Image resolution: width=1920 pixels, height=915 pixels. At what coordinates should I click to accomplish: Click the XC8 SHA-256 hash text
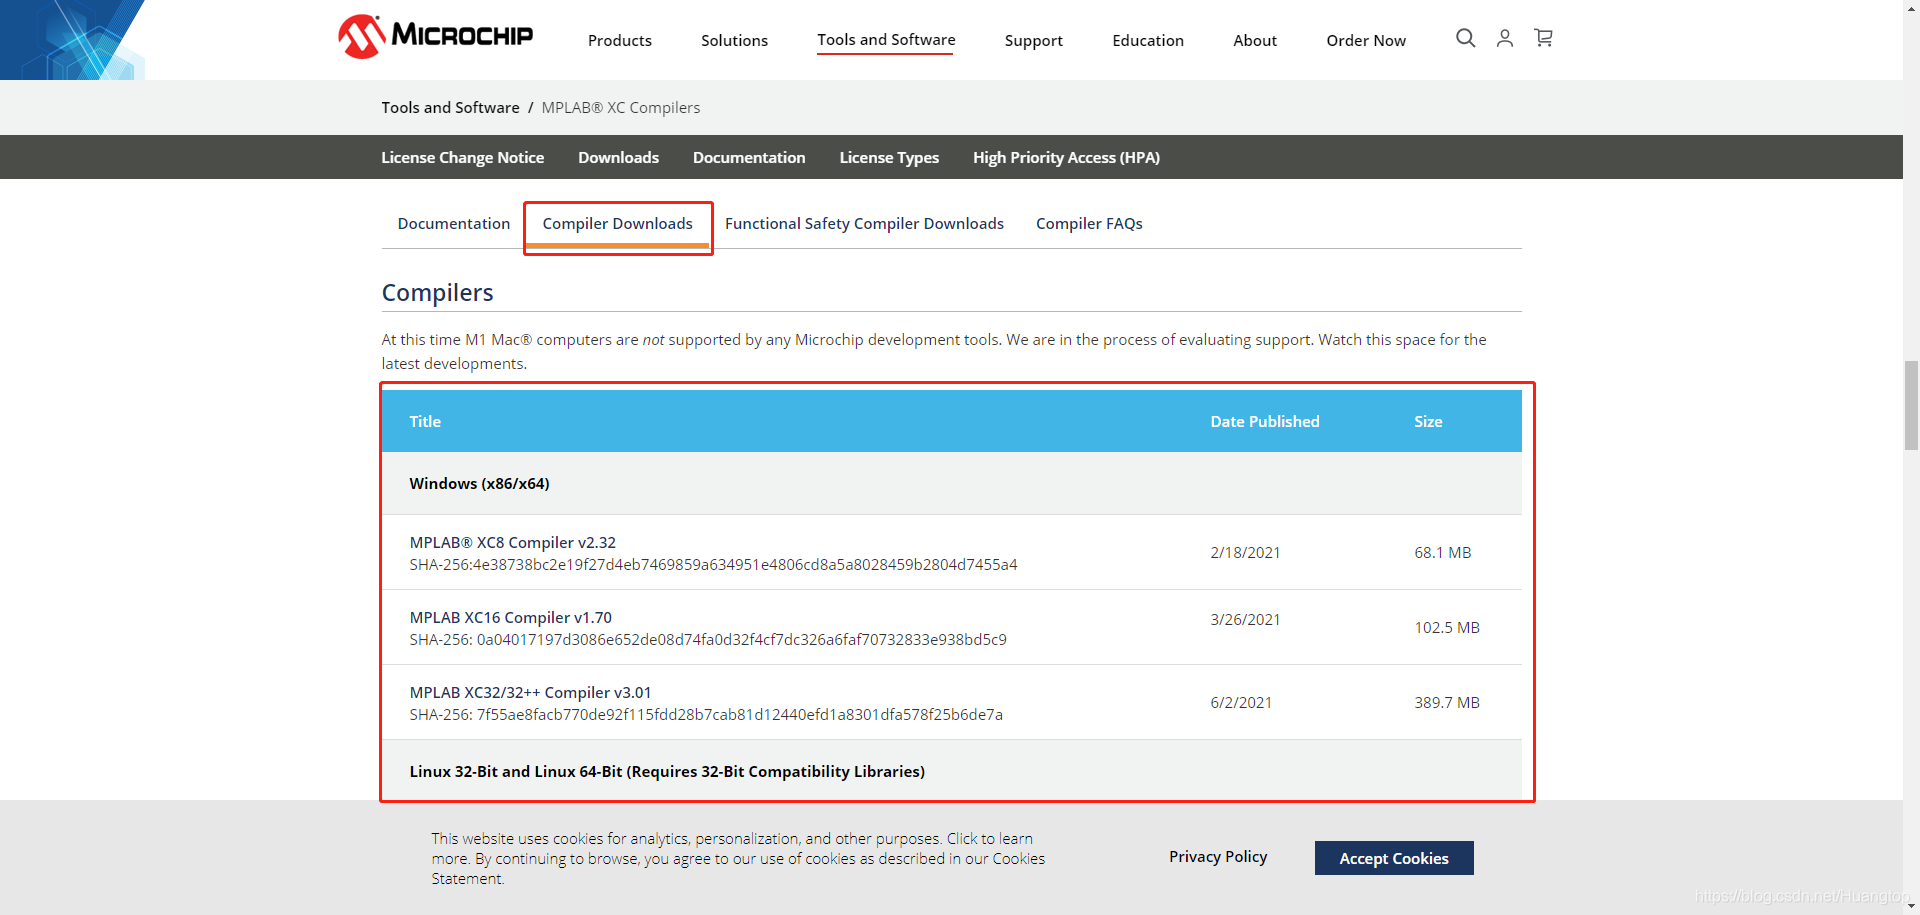[x=713, y=564]
